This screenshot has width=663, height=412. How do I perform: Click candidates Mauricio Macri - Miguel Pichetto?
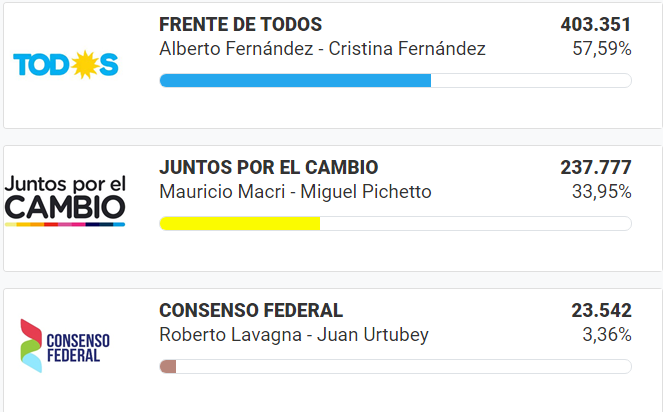(296, 191)
